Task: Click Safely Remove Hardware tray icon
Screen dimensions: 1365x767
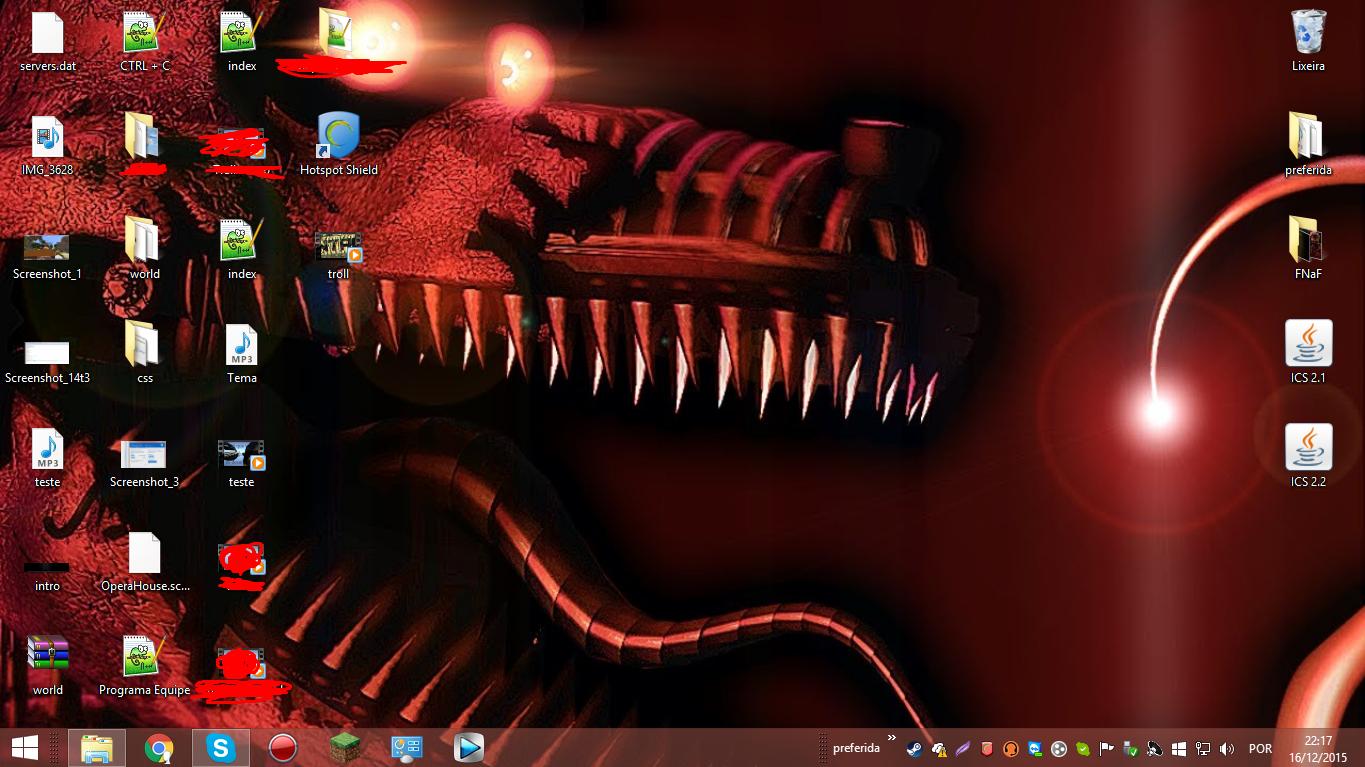Action: pyautogui.click(x=1130, y=748)
